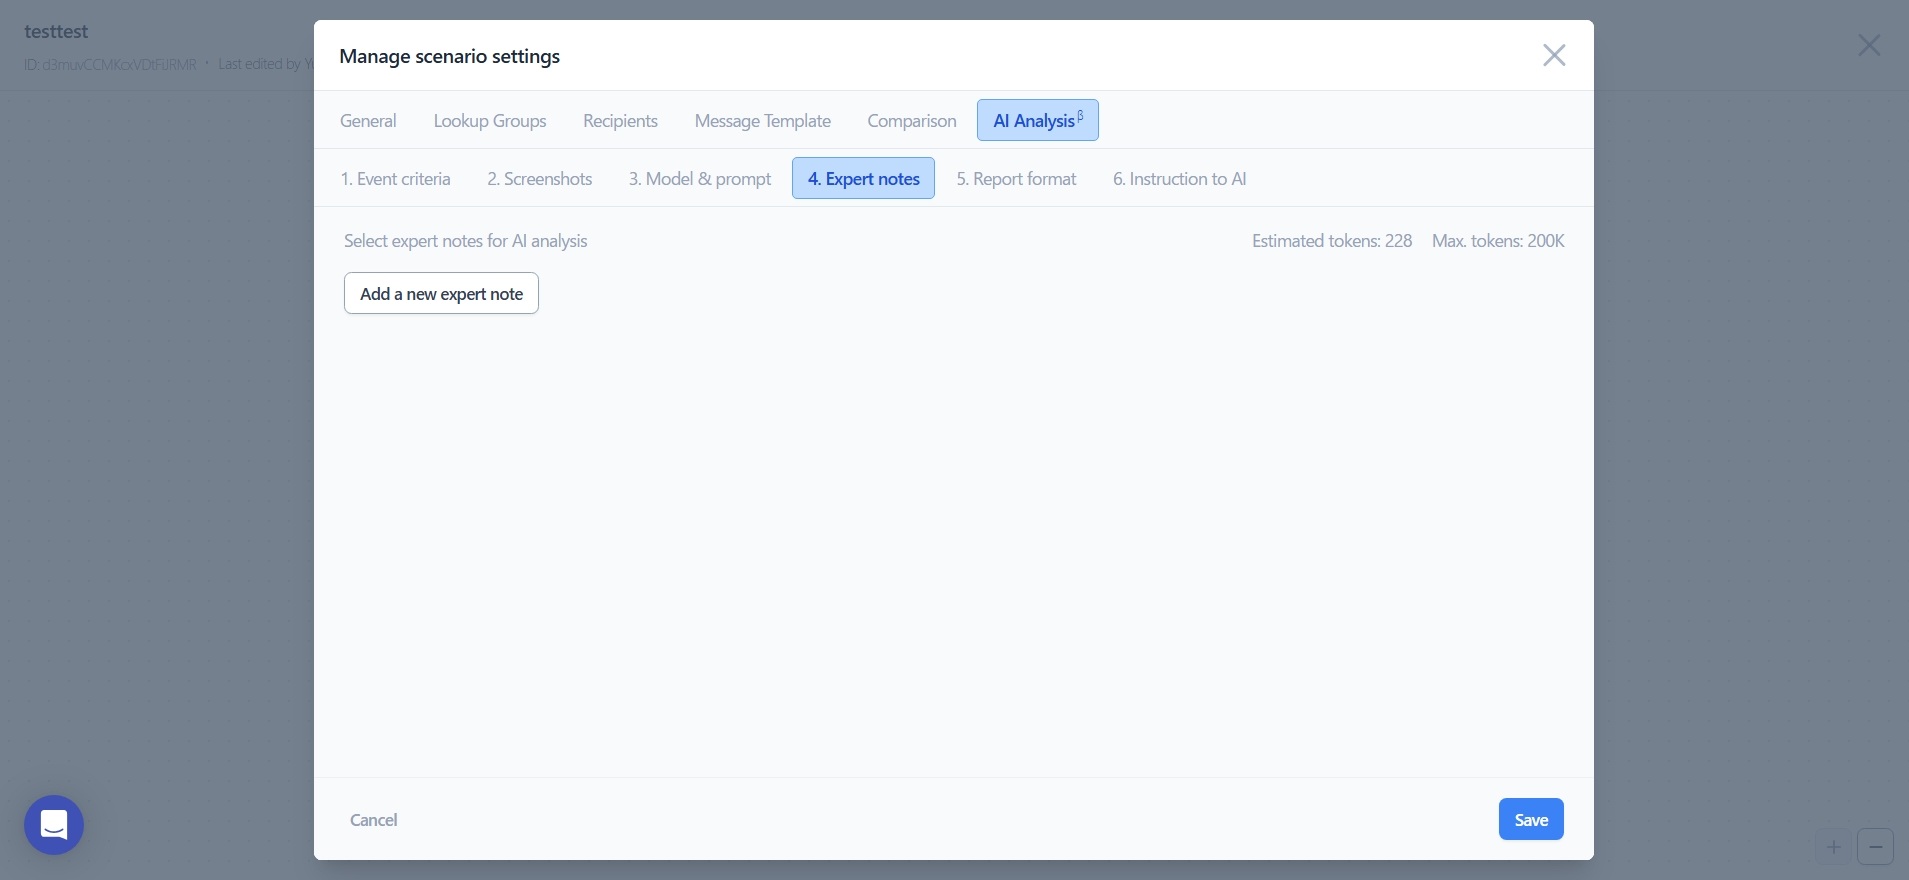Go to step 6. Instruction to AI
This screenshot has height=880, width=1909.
click(1179, 179)
